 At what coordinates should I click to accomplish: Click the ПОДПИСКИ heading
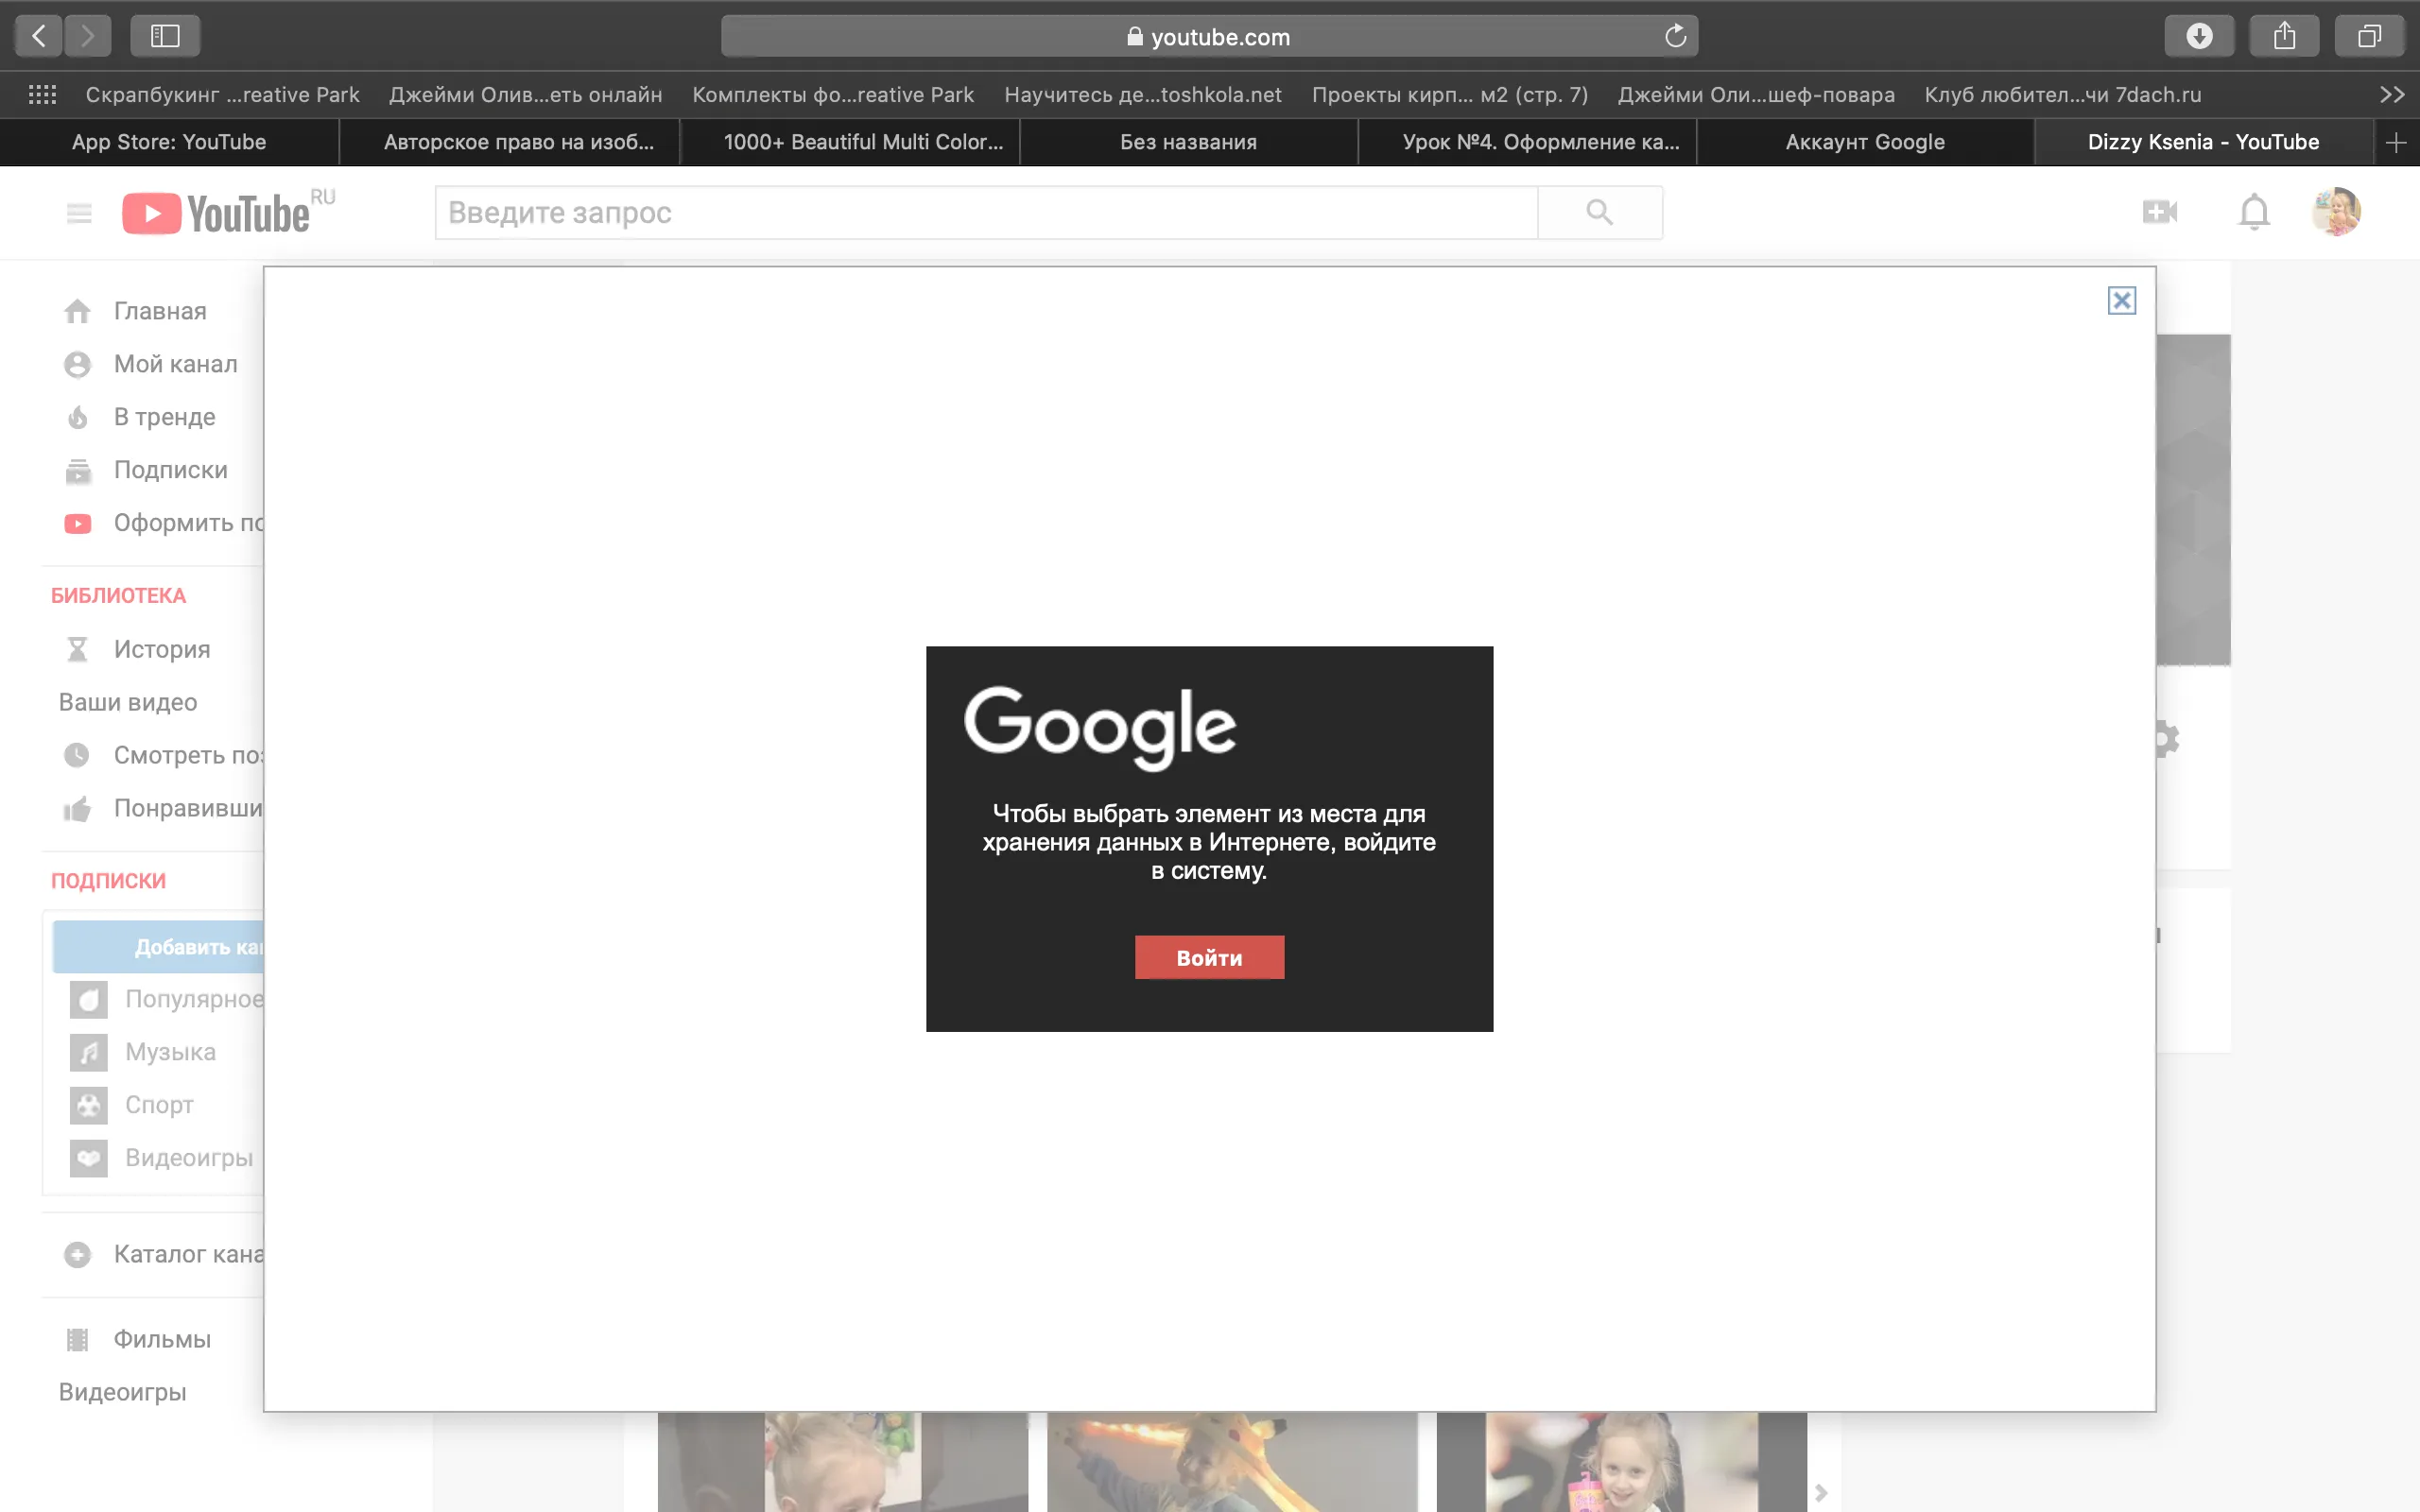(108, 880)
